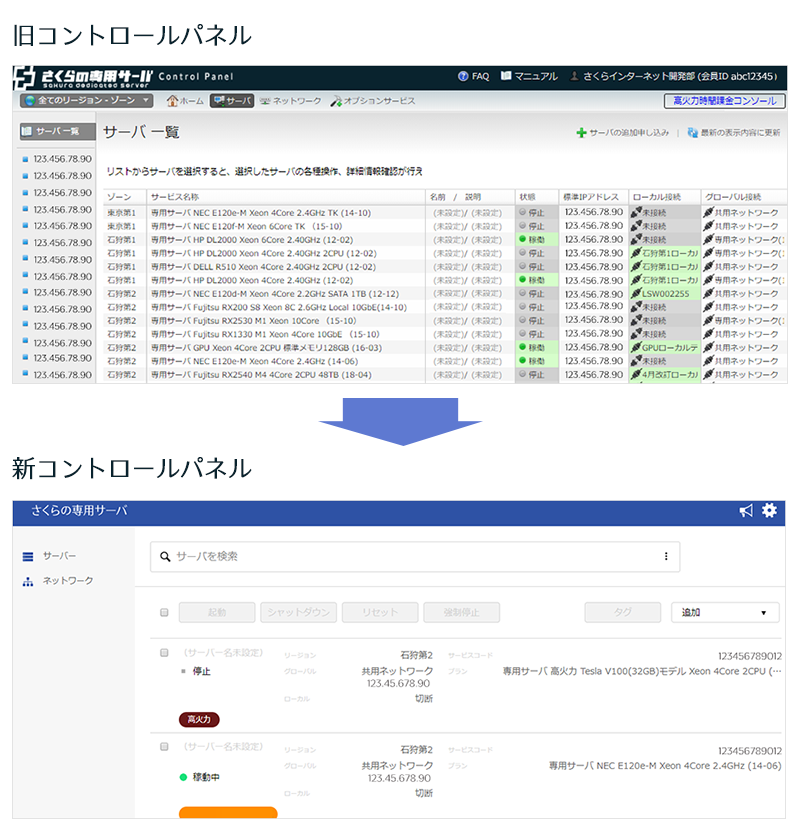Click the 高火力 tag badge
Screen dimensions: 800x840
point(199,719)
